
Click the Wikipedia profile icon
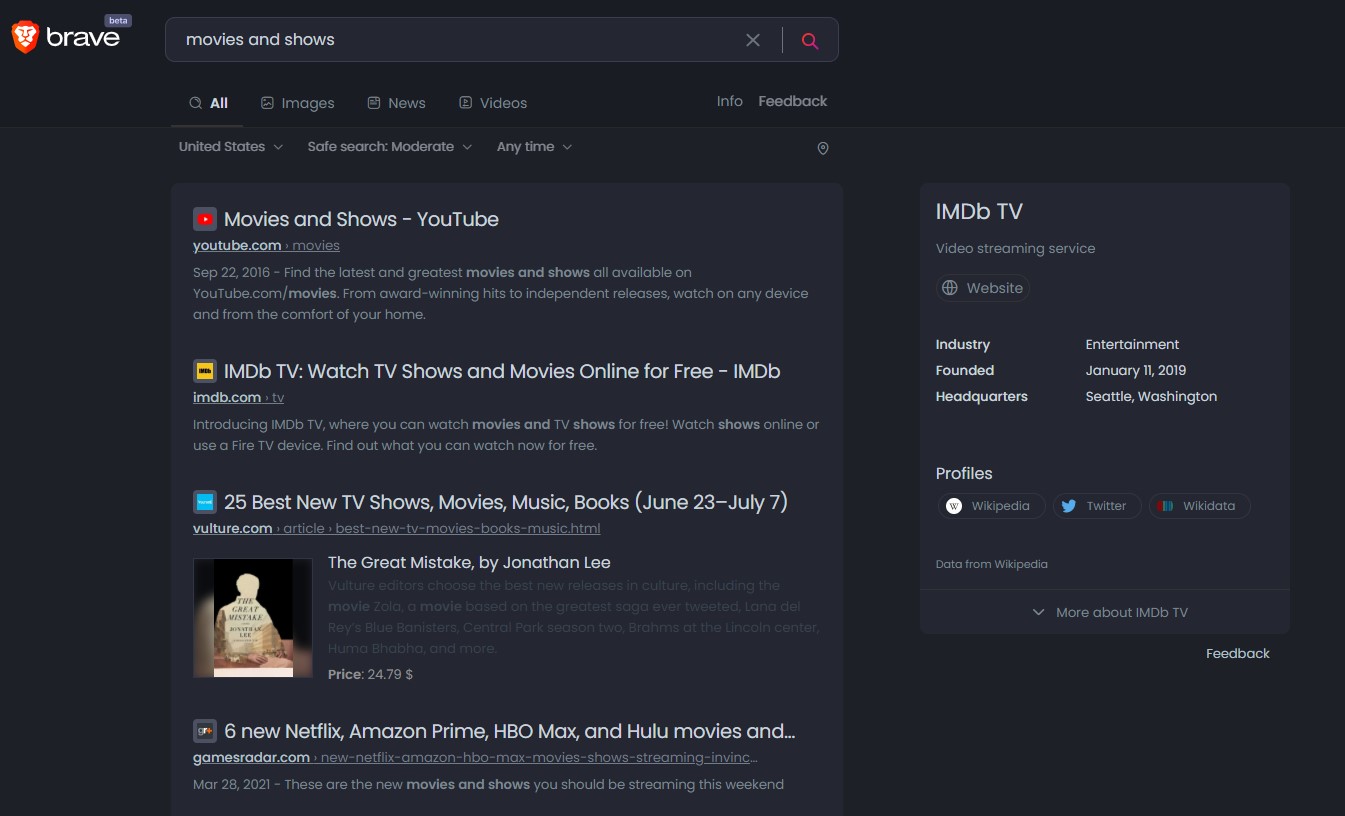[x=954, y=506]
